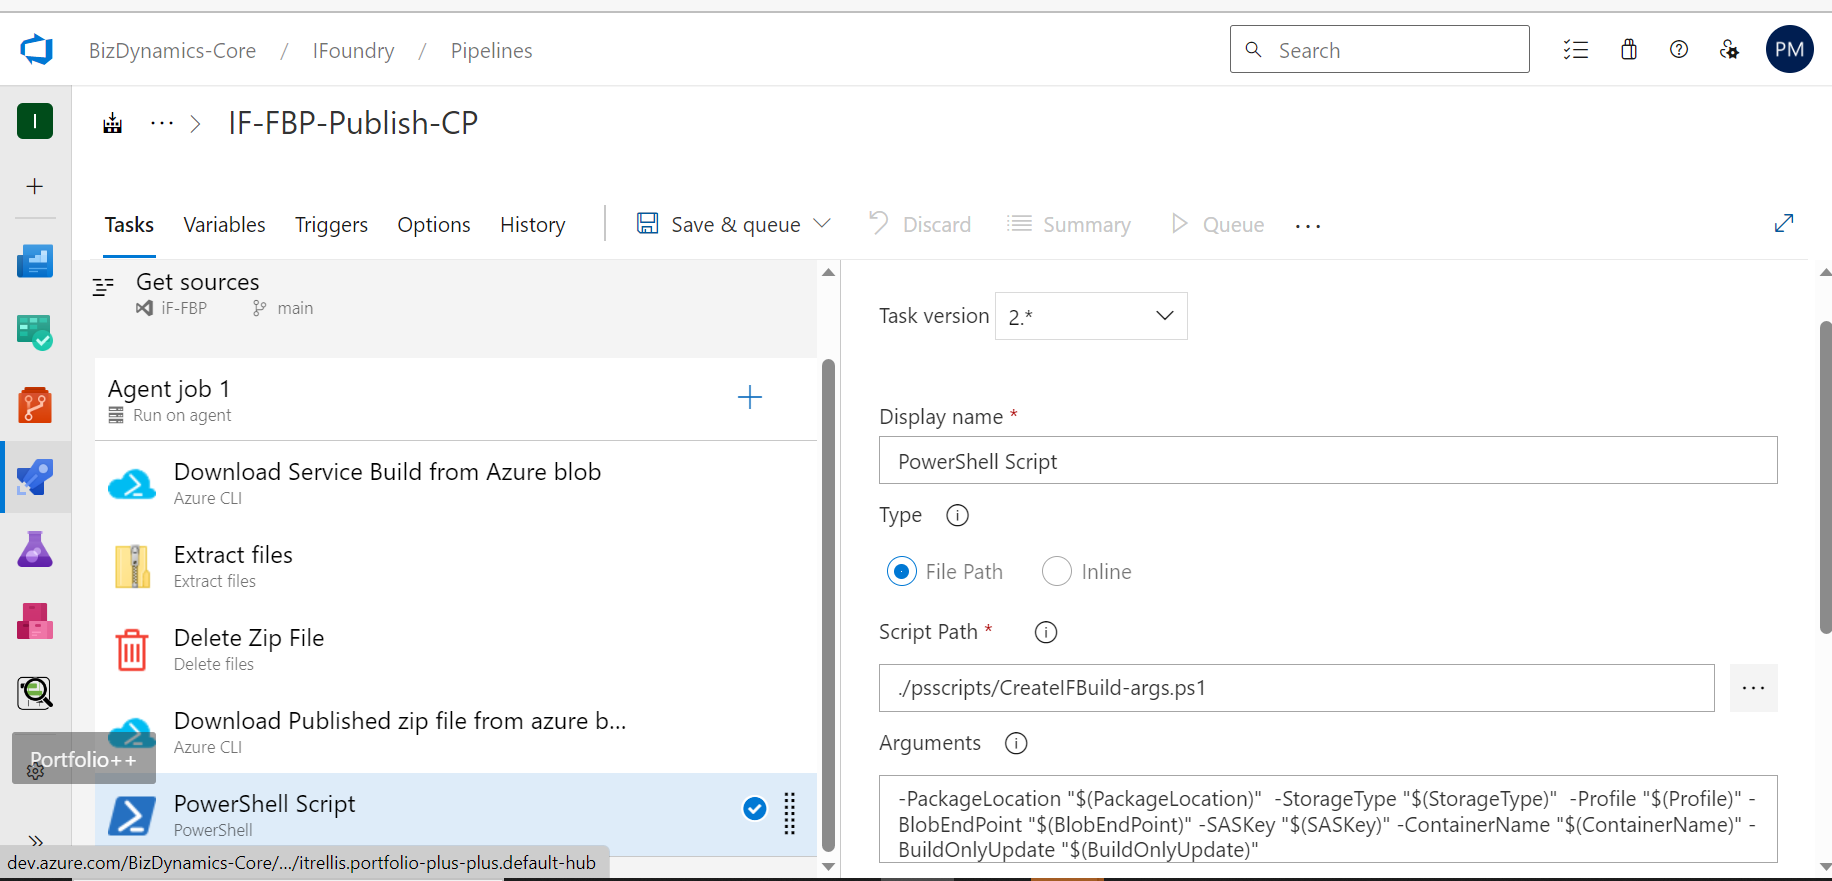Screen dimensions: 1832x881
Task: Switch to the Options tab
Action: click(434, 224)
